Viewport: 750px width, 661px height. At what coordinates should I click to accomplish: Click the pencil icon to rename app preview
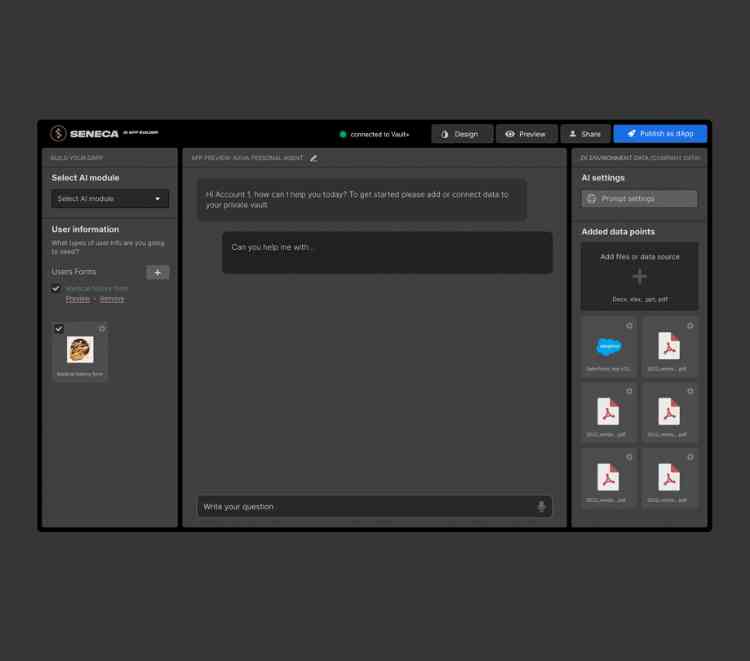(x=313, y=158)
